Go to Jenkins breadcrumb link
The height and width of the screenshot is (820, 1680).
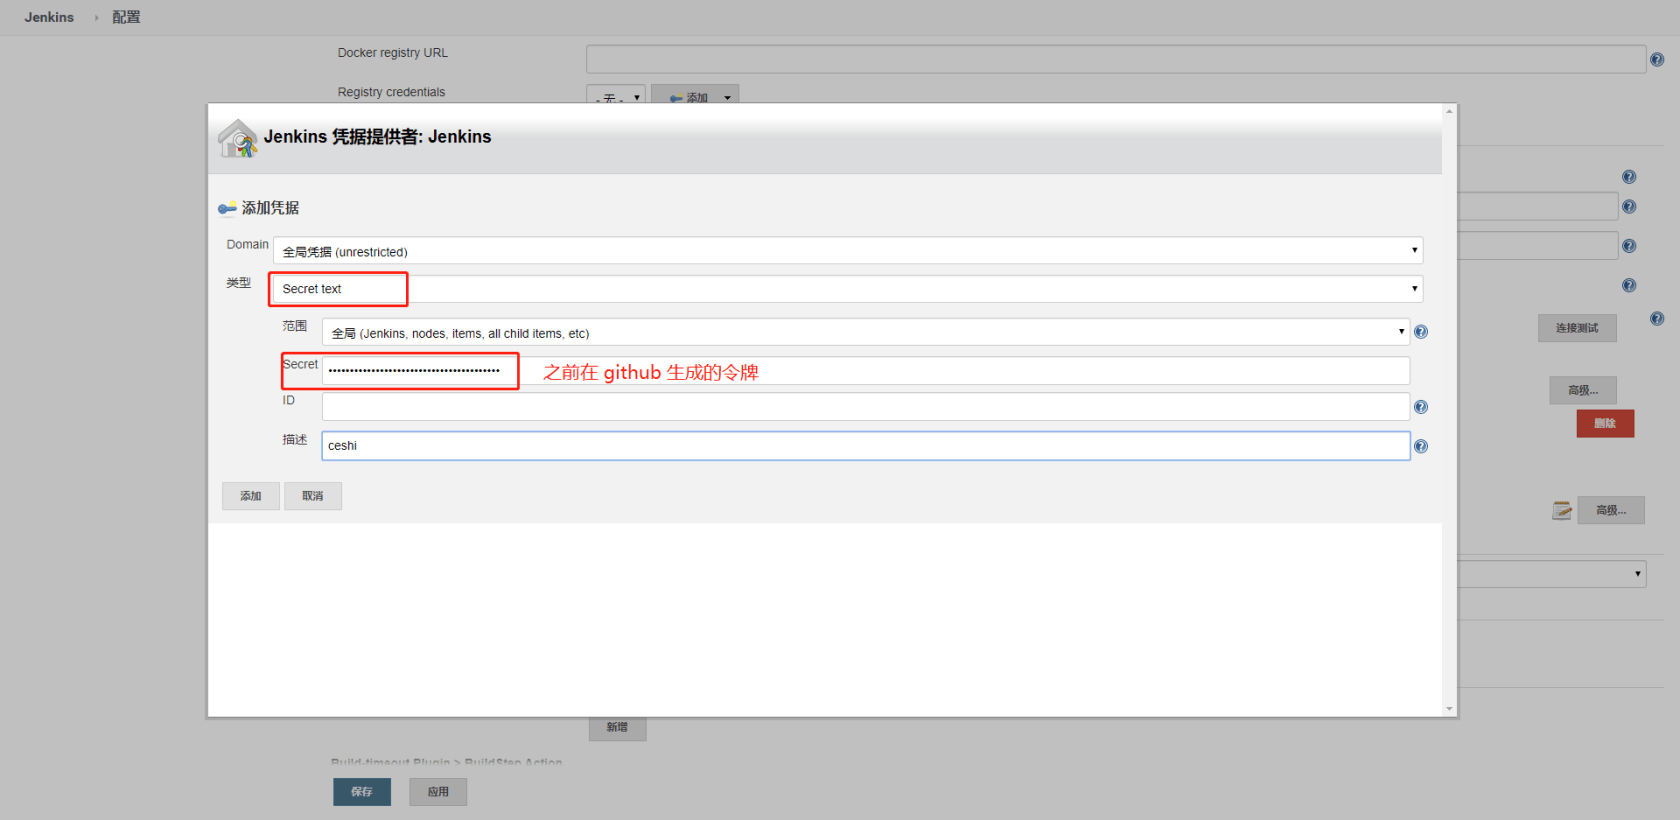click(x=49, y=17)
